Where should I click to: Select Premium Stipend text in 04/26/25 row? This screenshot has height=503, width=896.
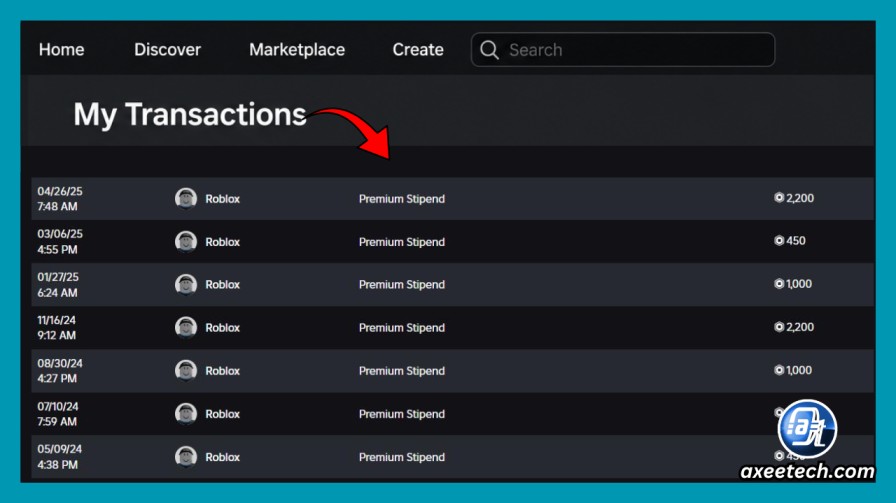pos(402,199)
